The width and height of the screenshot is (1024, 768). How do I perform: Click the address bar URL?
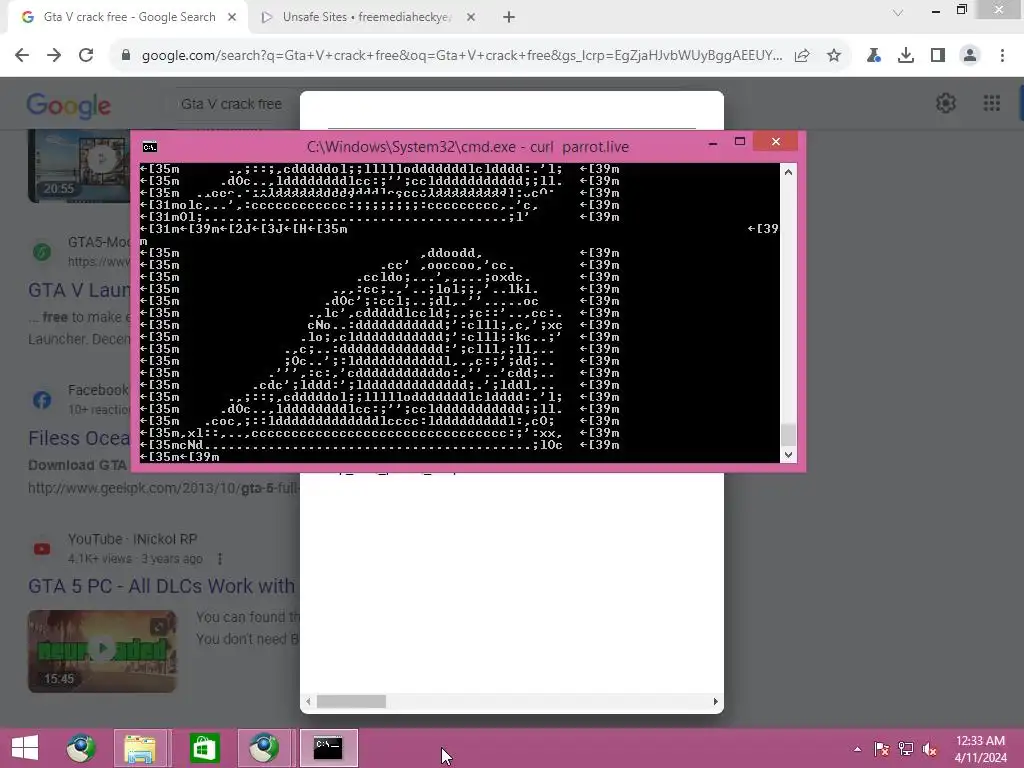462,56
